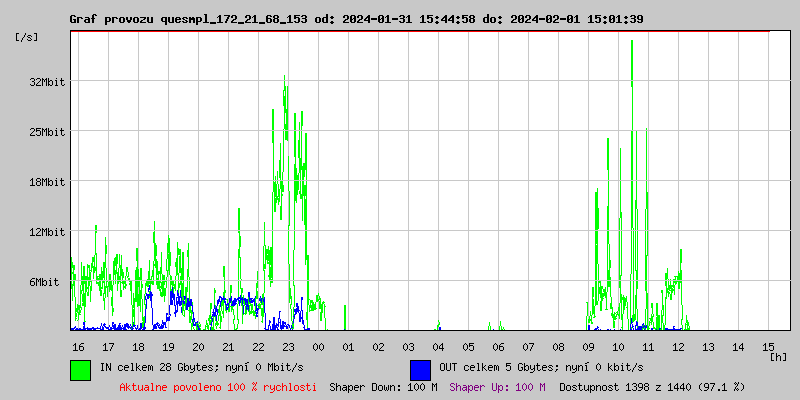Click hour 23 on the time axis
This screenshot has width=800, height=400.
(x=288, y=346)
